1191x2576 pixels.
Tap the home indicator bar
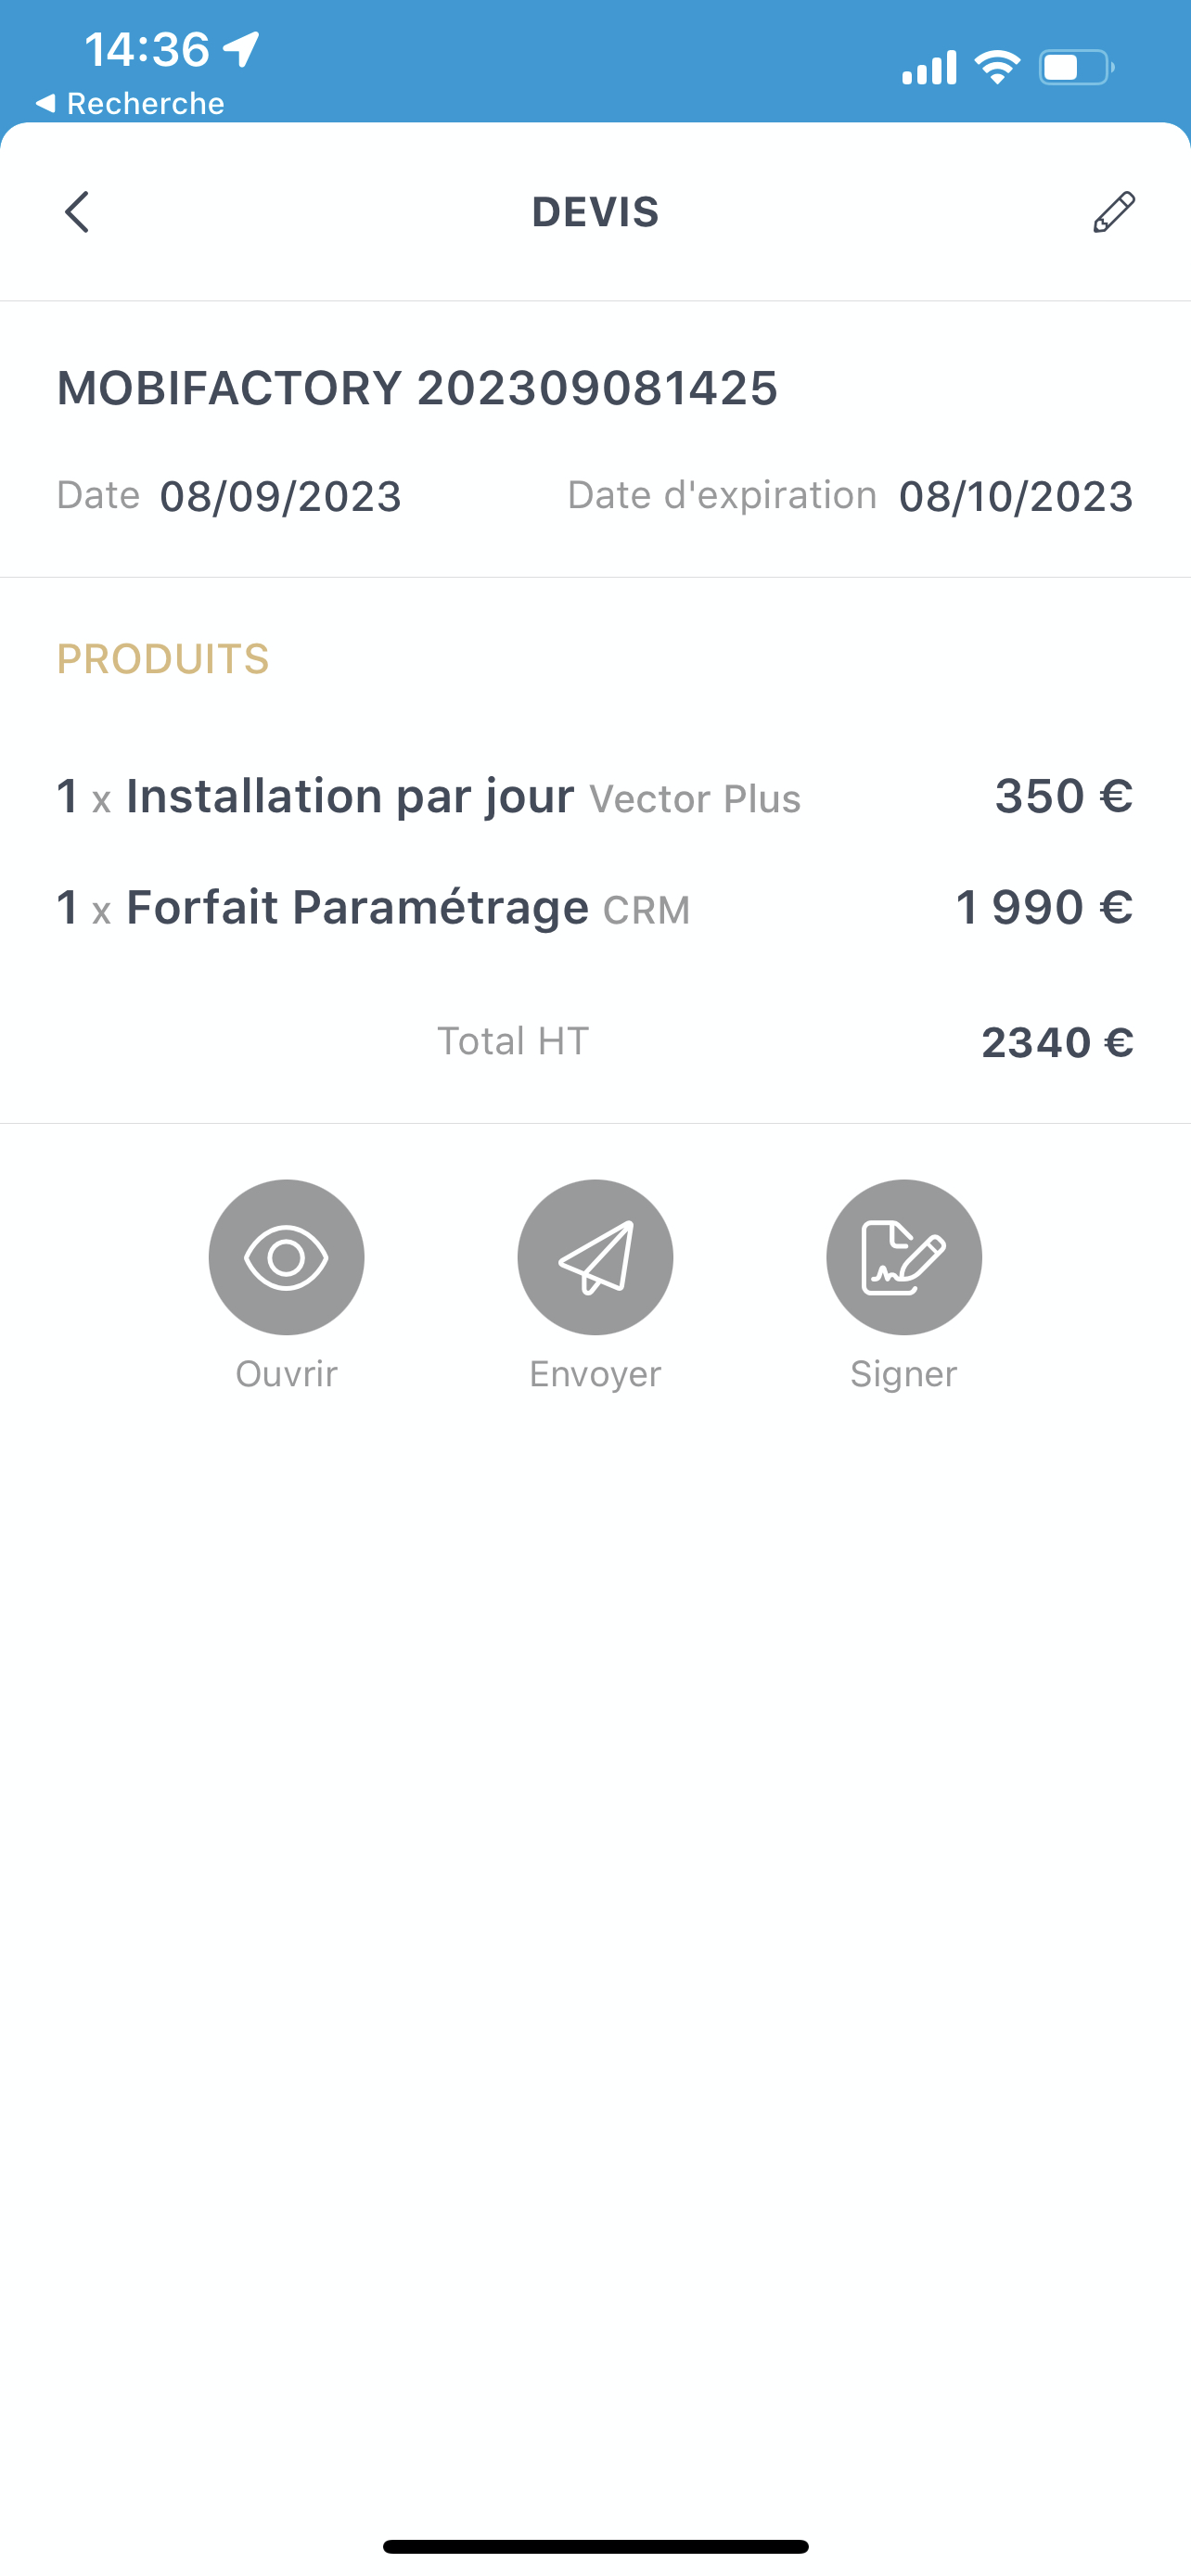595,2546
